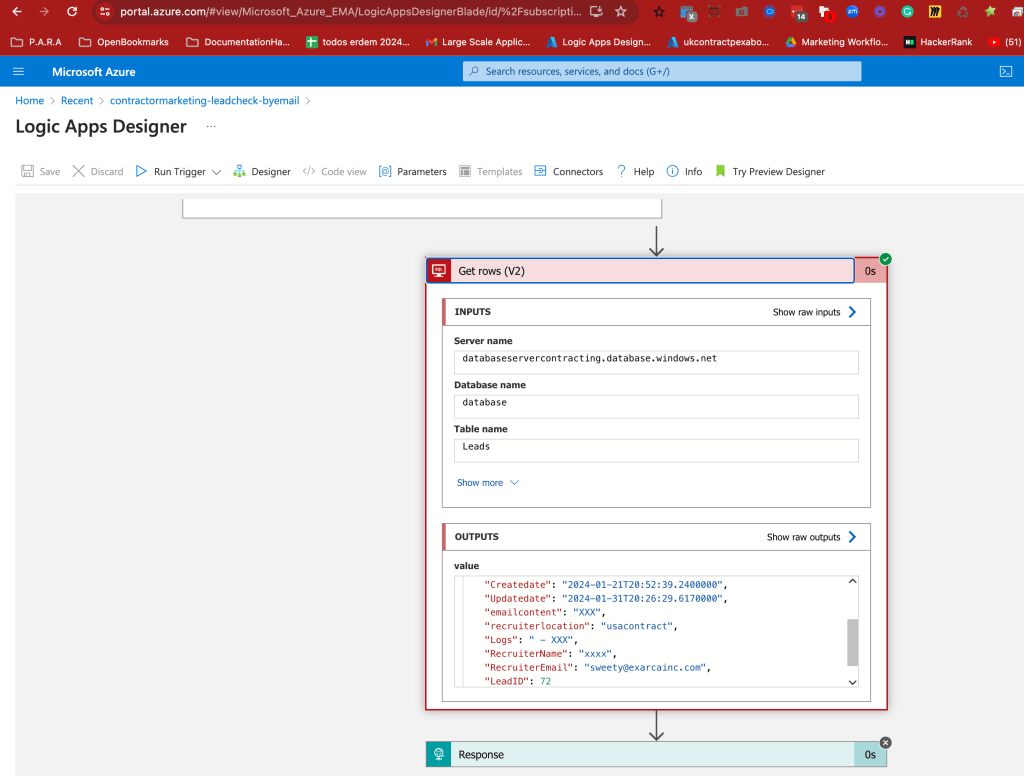The image size is (1024, 781).
Task: Open the Marketing Workflo... bookmark
Action: pyautogui.click(x=837, y=42)
